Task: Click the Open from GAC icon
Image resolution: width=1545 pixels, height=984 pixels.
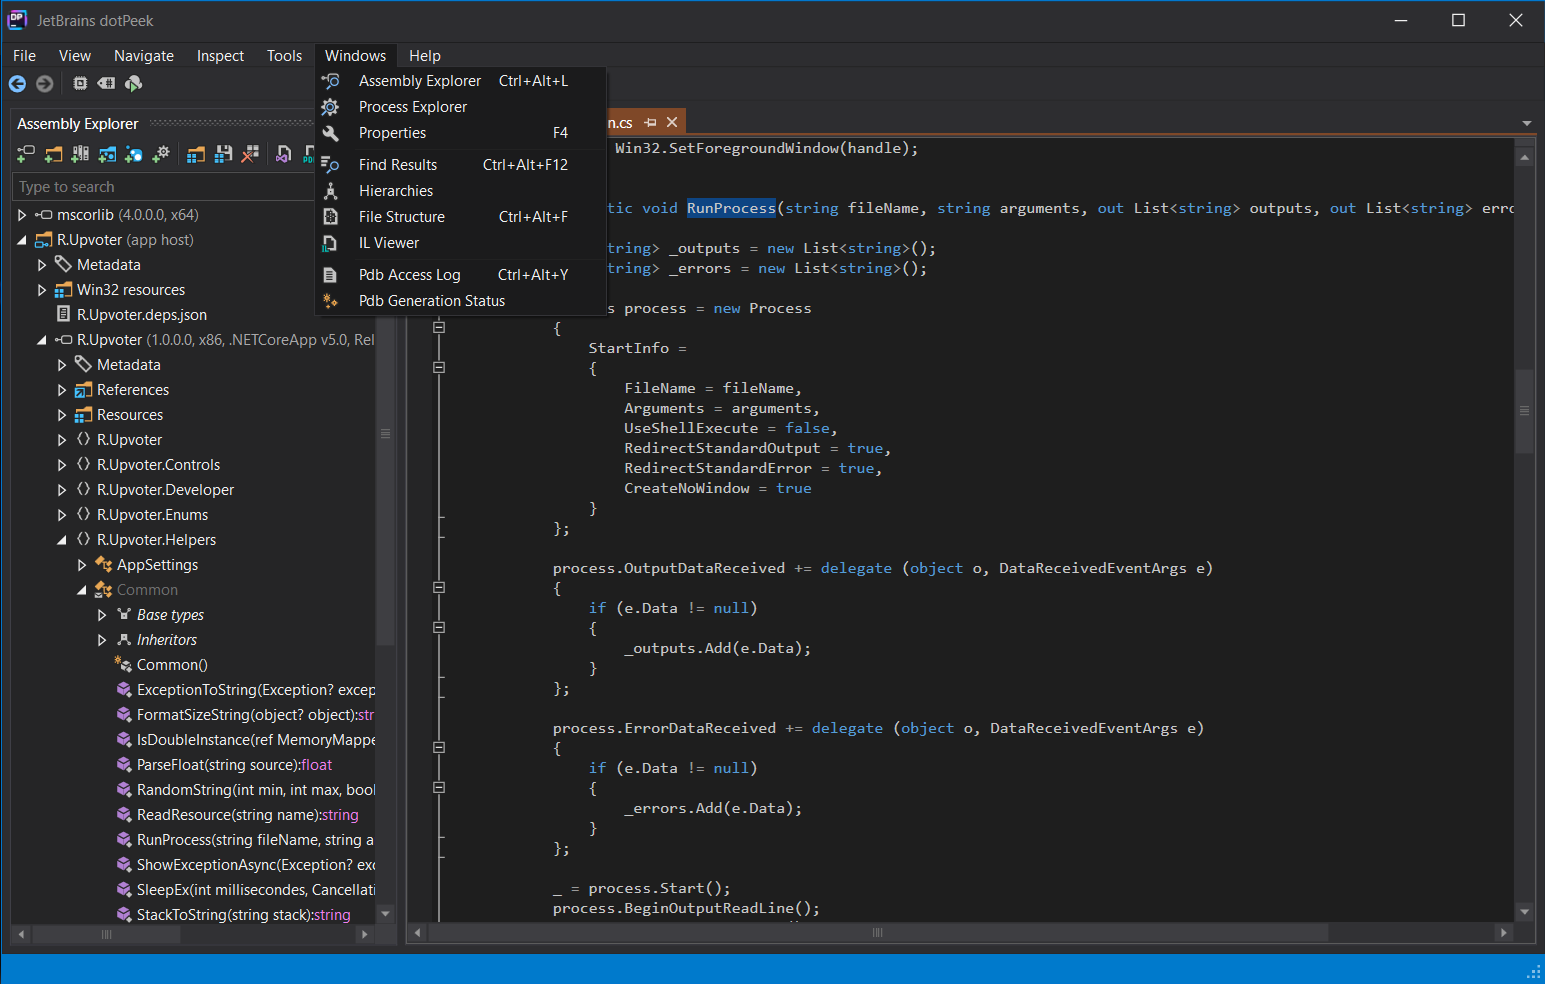Action: pos(80,154)
